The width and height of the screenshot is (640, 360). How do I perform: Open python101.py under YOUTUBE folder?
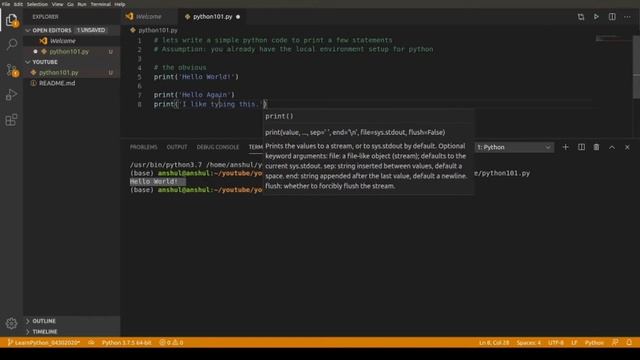tap(59, 73)
